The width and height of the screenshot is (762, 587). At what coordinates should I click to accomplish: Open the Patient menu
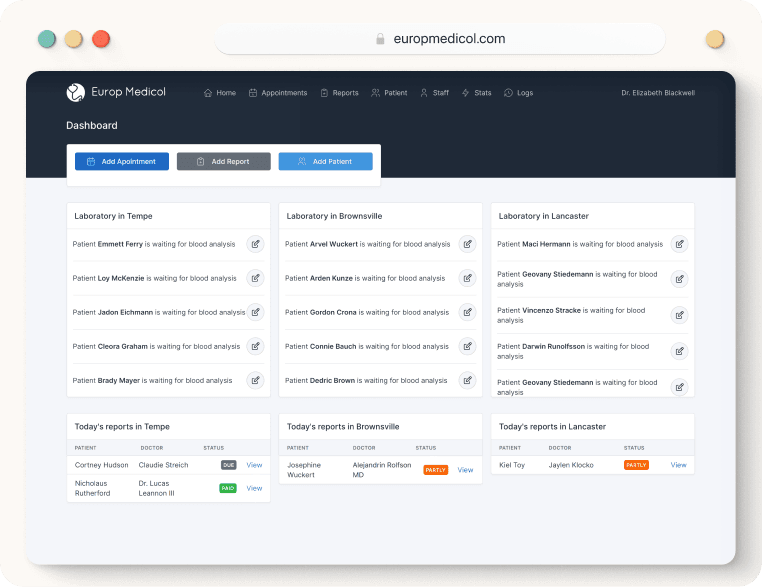coord(389,93)
